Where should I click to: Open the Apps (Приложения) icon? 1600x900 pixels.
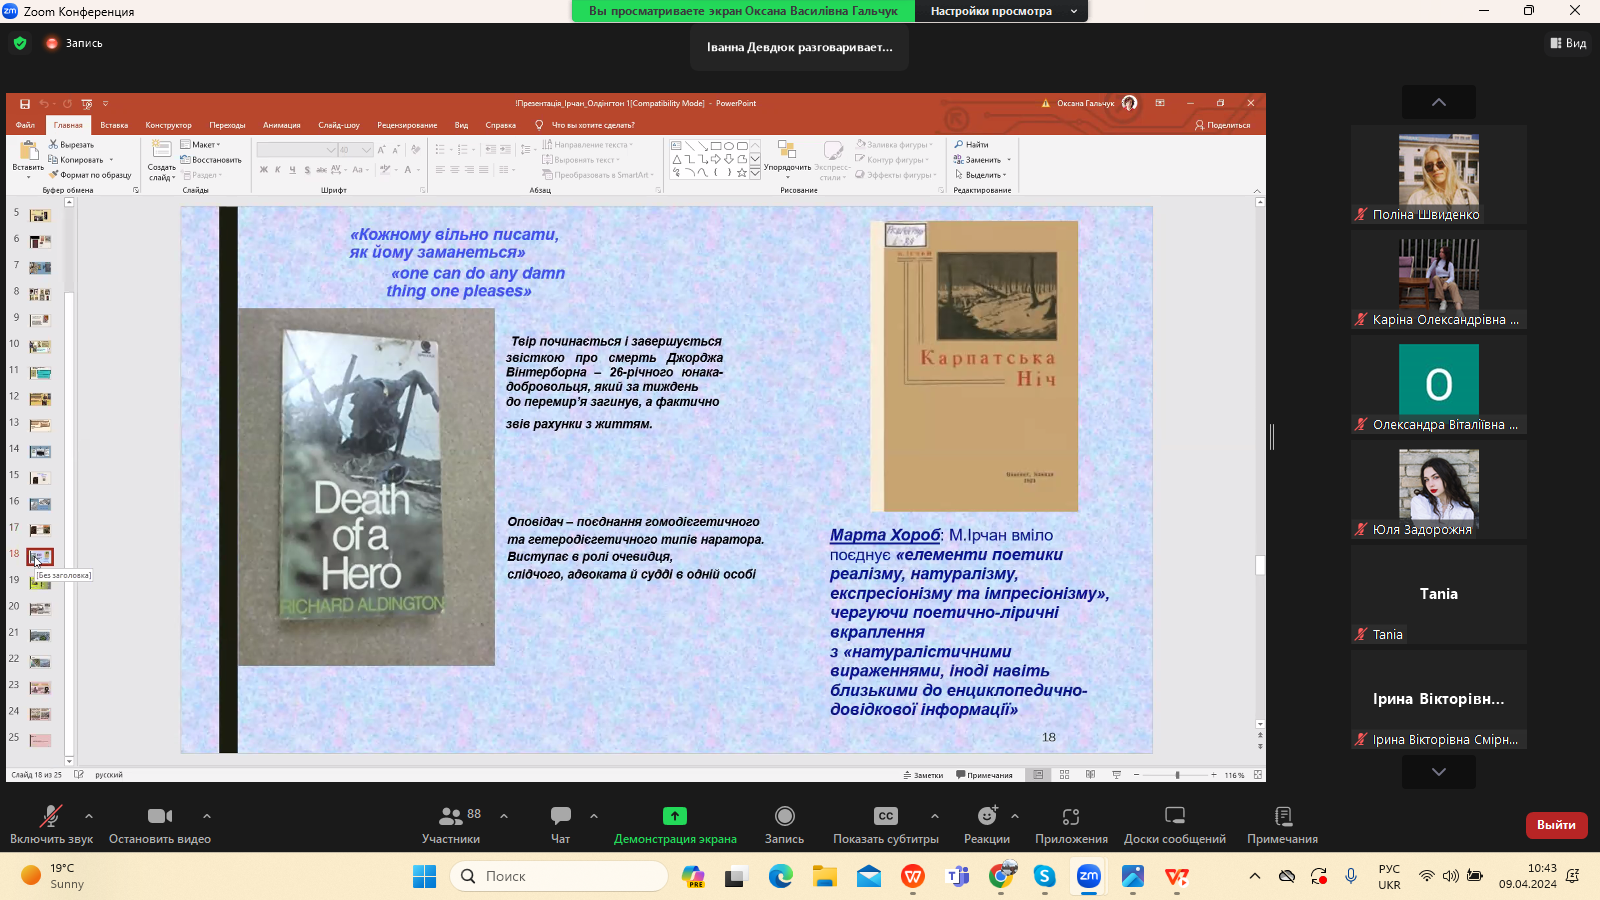(x=1071, y=817)
